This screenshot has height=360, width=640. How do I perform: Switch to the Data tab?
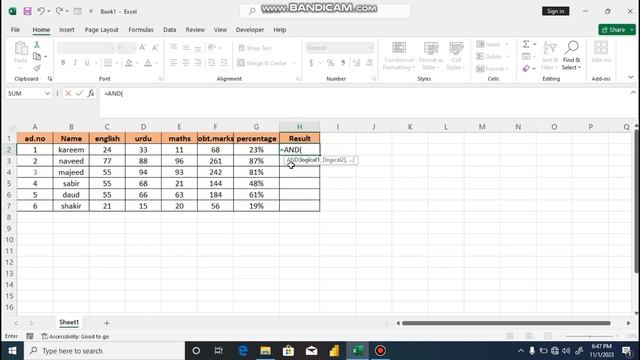169,30
